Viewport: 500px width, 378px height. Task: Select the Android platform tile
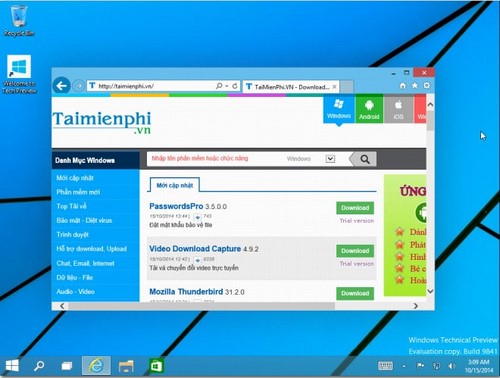point(369,109)
